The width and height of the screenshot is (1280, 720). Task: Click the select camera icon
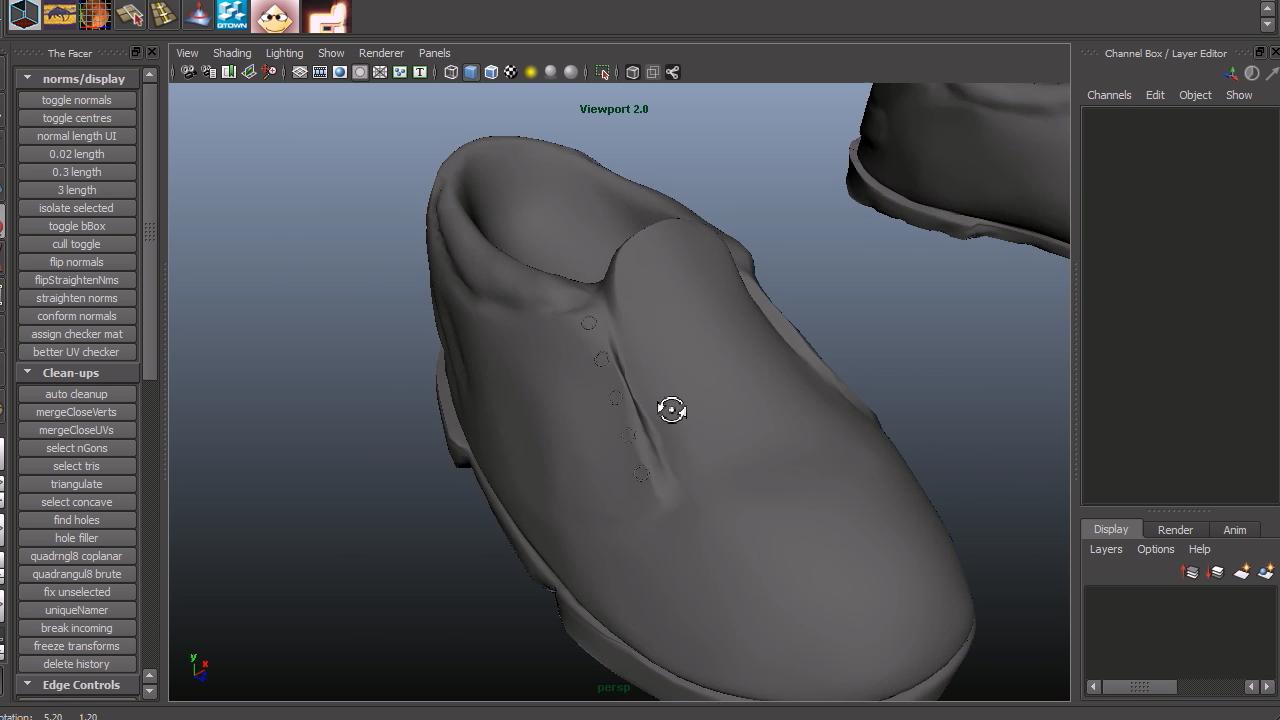[188, 72]
